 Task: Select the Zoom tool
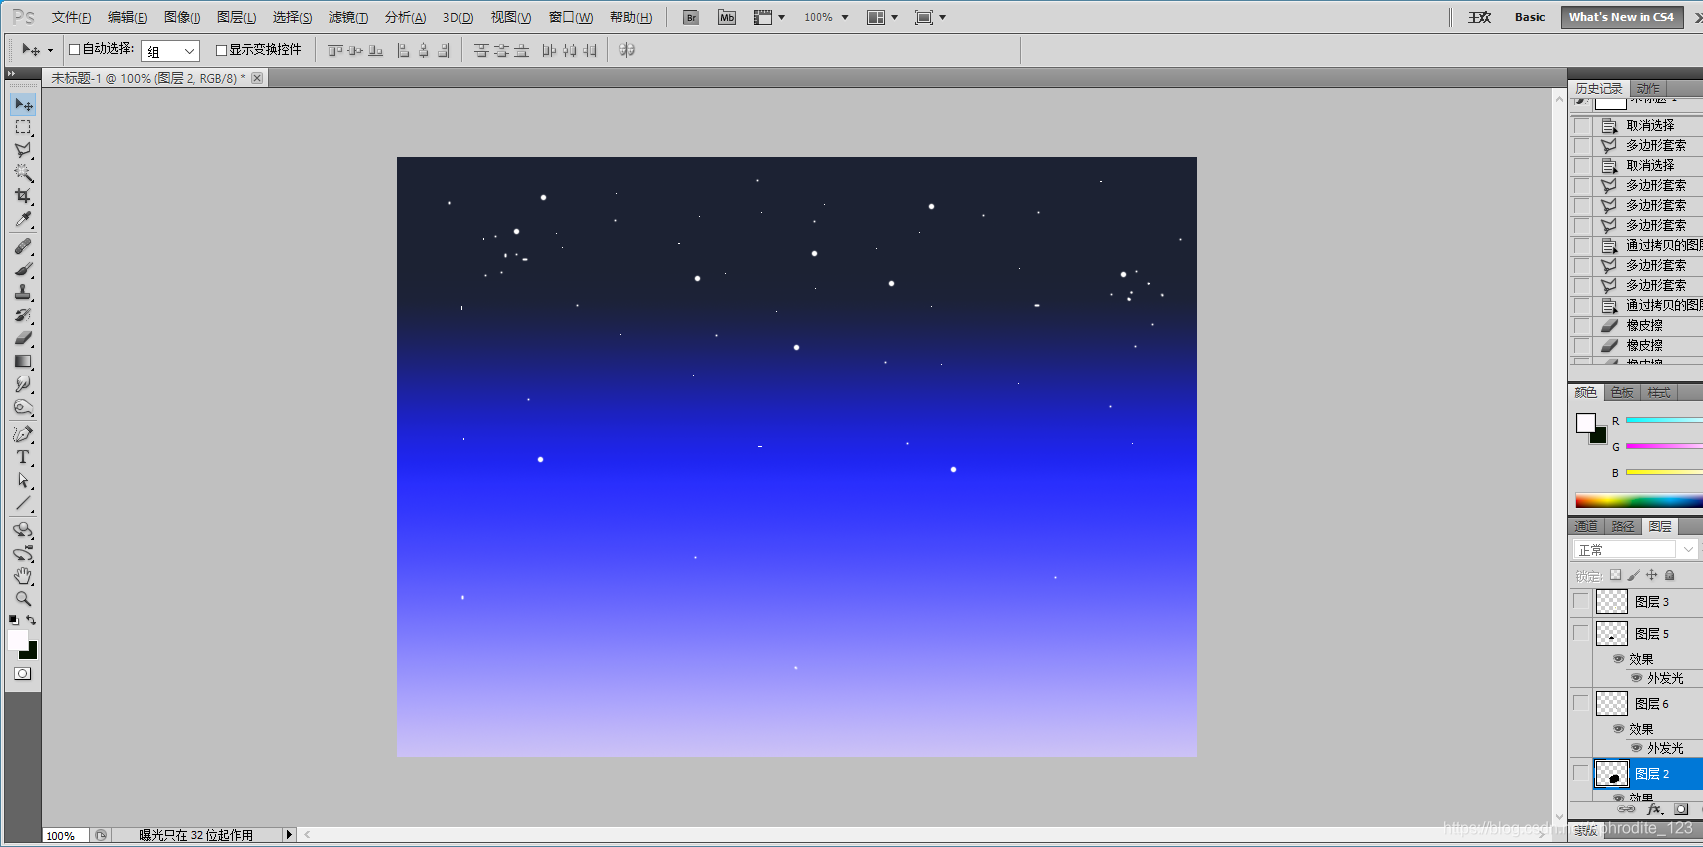pos(23,599)
